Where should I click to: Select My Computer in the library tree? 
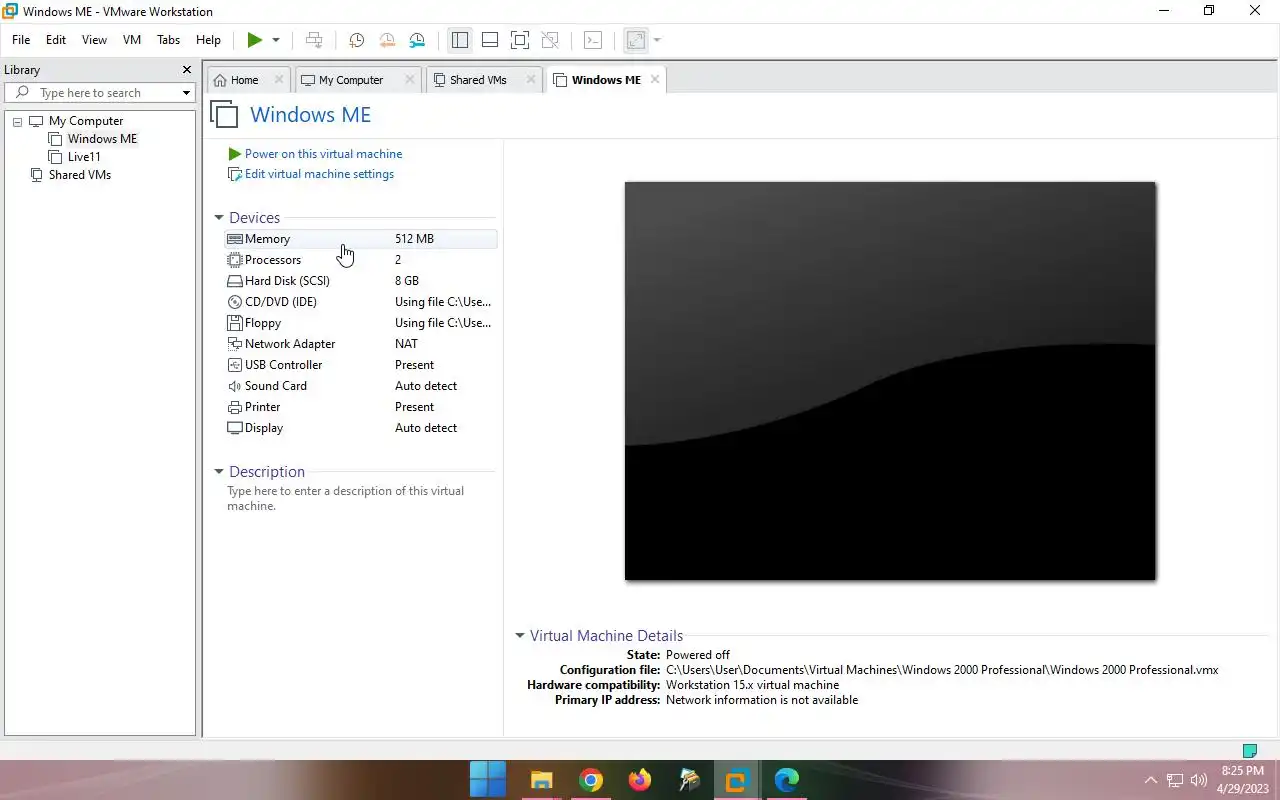point(86,121)
